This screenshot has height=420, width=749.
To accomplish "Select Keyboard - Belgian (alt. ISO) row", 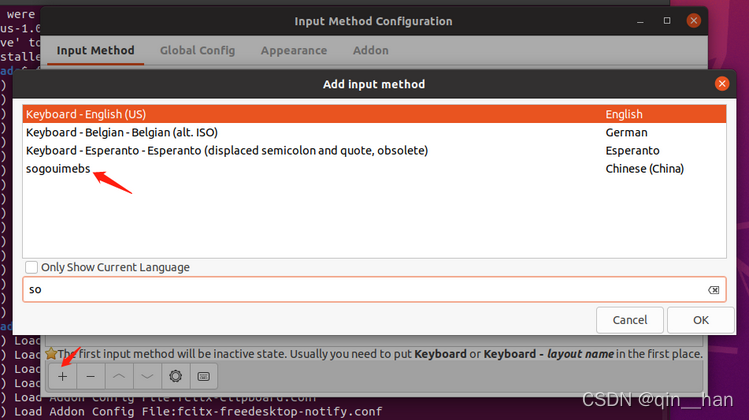I will (374, 132).
